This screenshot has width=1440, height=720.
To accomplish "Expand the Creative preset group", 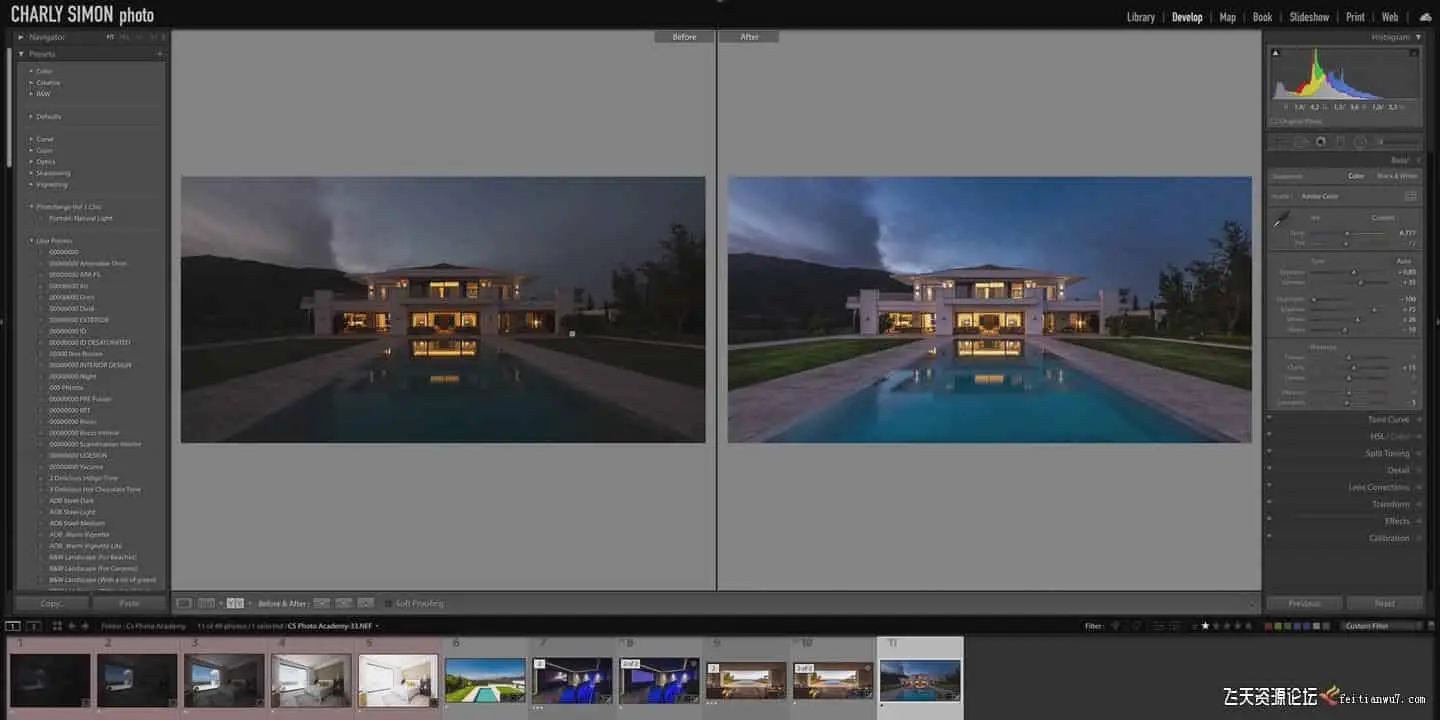I will (x=31, y=82).
